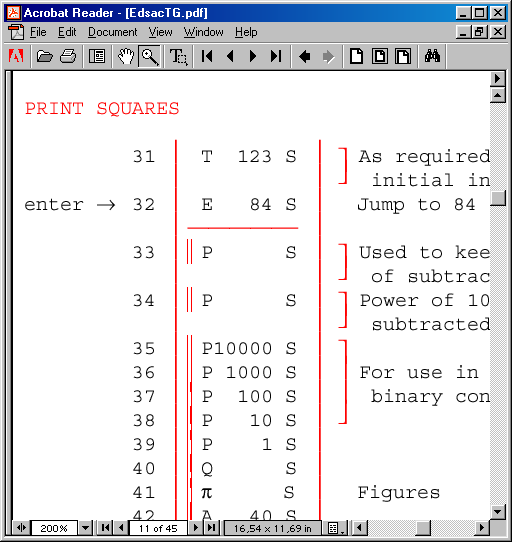Image resolution: width=512 pixels, height=542 pixels.
Task: Select the Text selection tool
Action: tap(178, 56)
